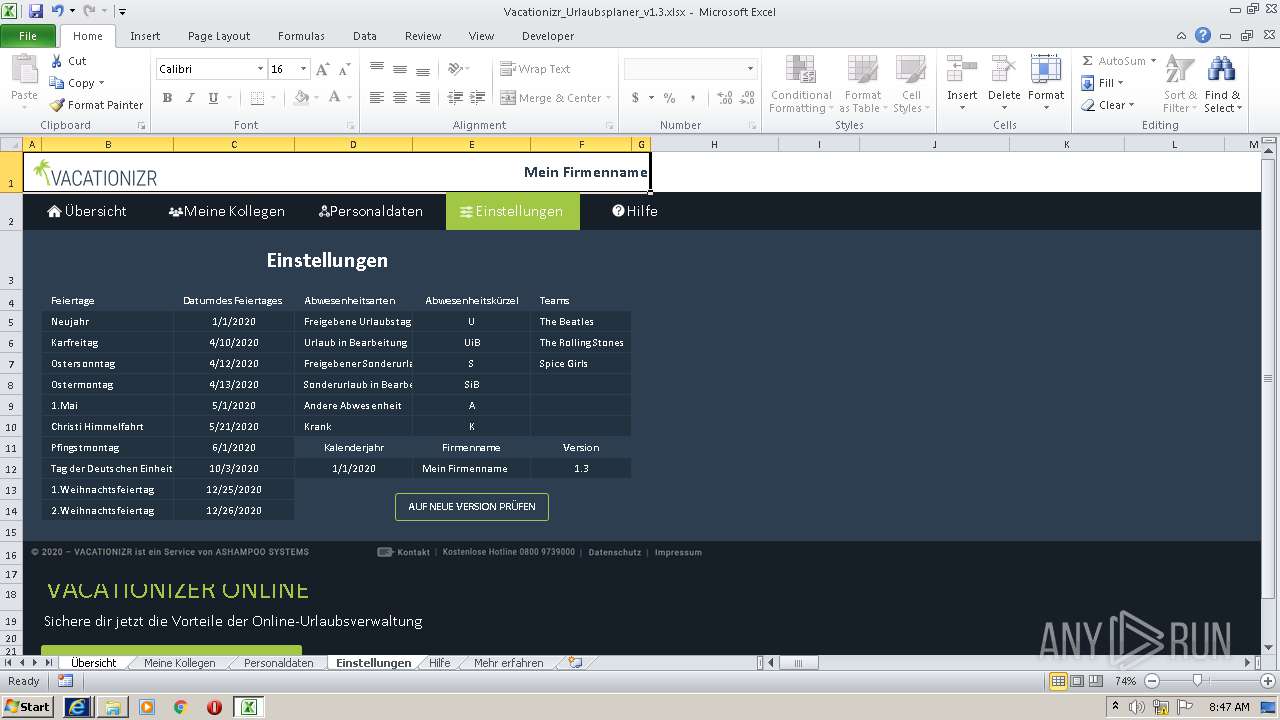Apply top vertical alignment
The height and width of the screenshot is (720, 1280).
point(377,69)
